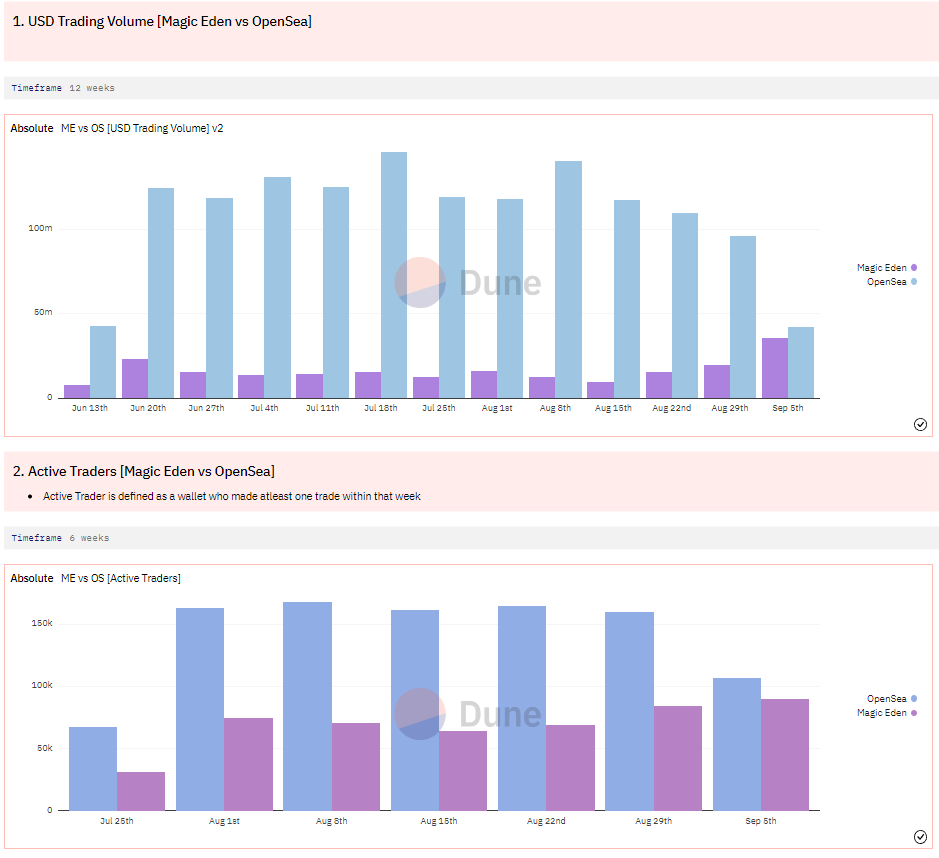Screen dimensions: 939x858
Task: Toggle Magic Eden series in Trading Volume legend
Action: click(886, 268)
